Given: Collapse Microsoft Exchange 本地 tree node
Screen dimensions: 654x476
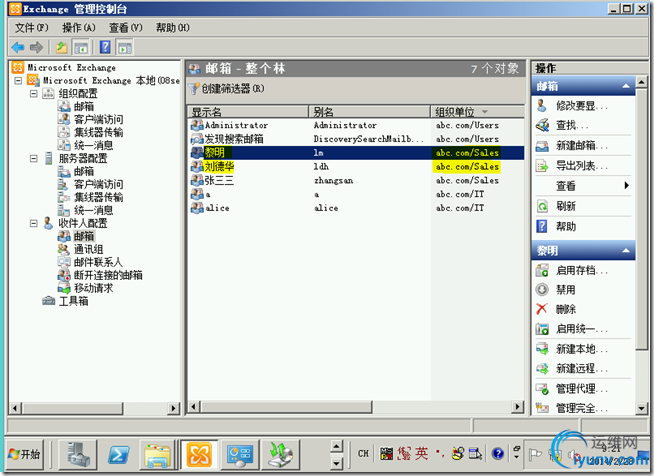Looking at the screenshot, I should [18, 80].
